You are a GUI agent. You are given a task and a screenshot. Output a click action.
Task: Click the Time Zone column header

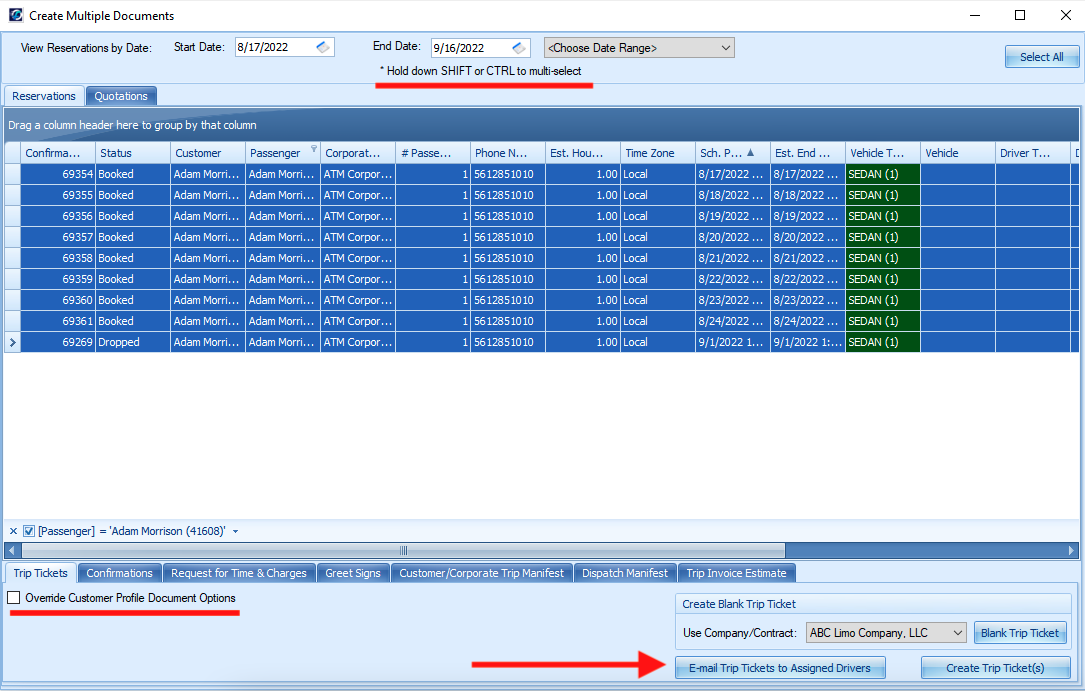point(658,153)
